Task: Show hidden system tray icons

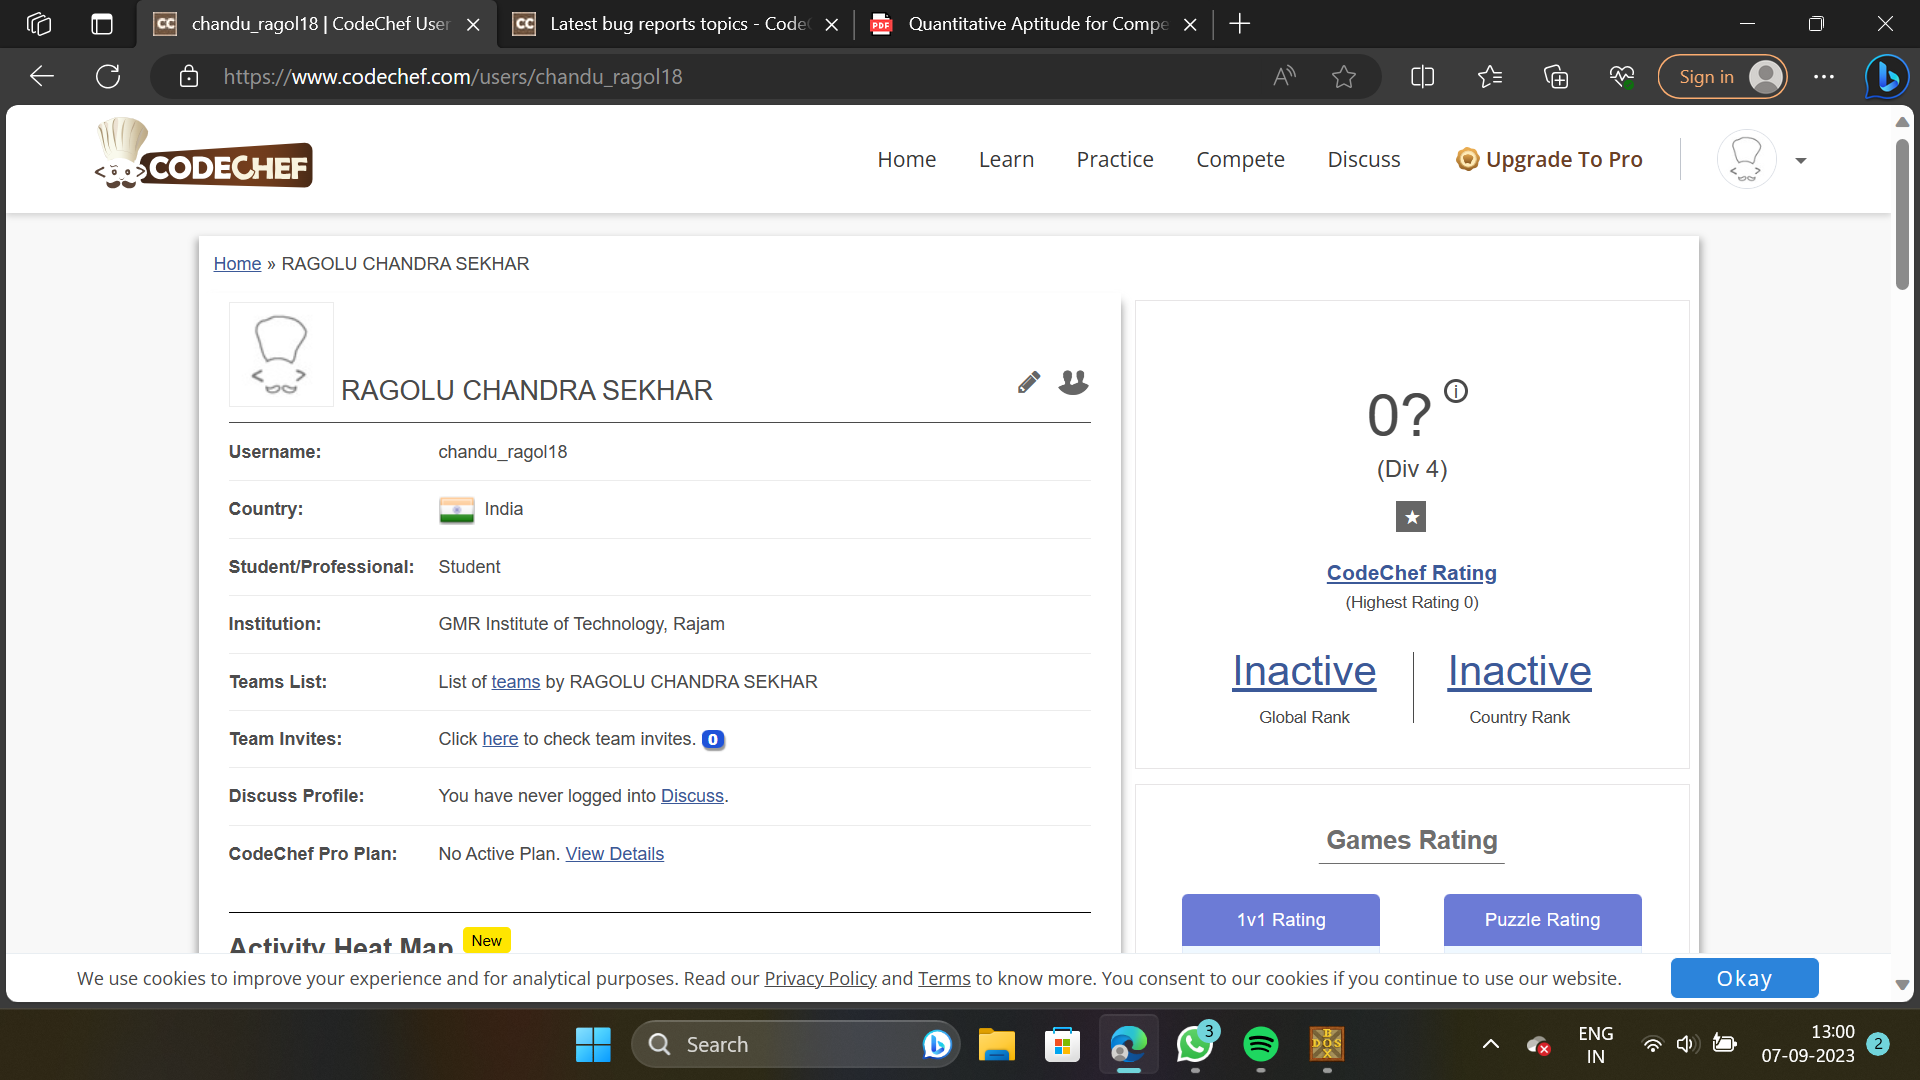Action: coord(1490,1044)
